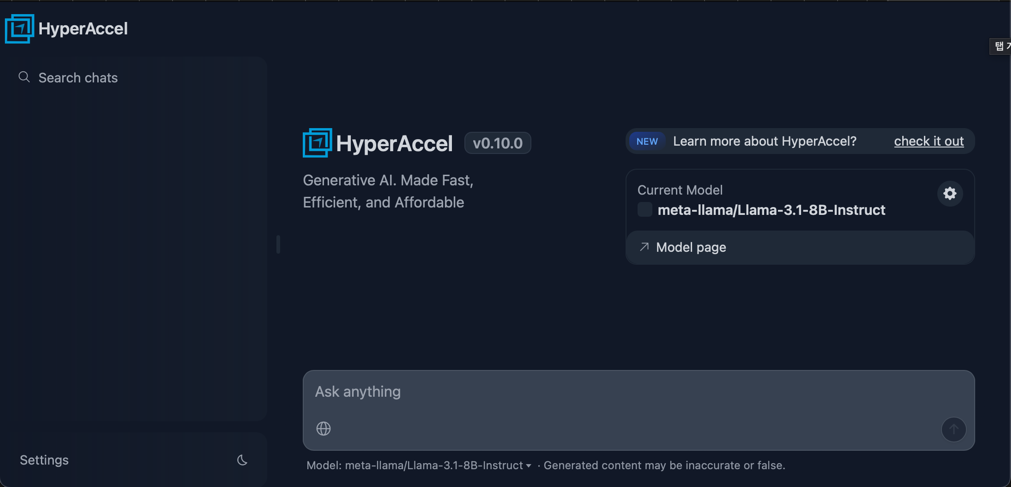
Task: Click the Model page arrow icon
Action: (x=643, y=247)
